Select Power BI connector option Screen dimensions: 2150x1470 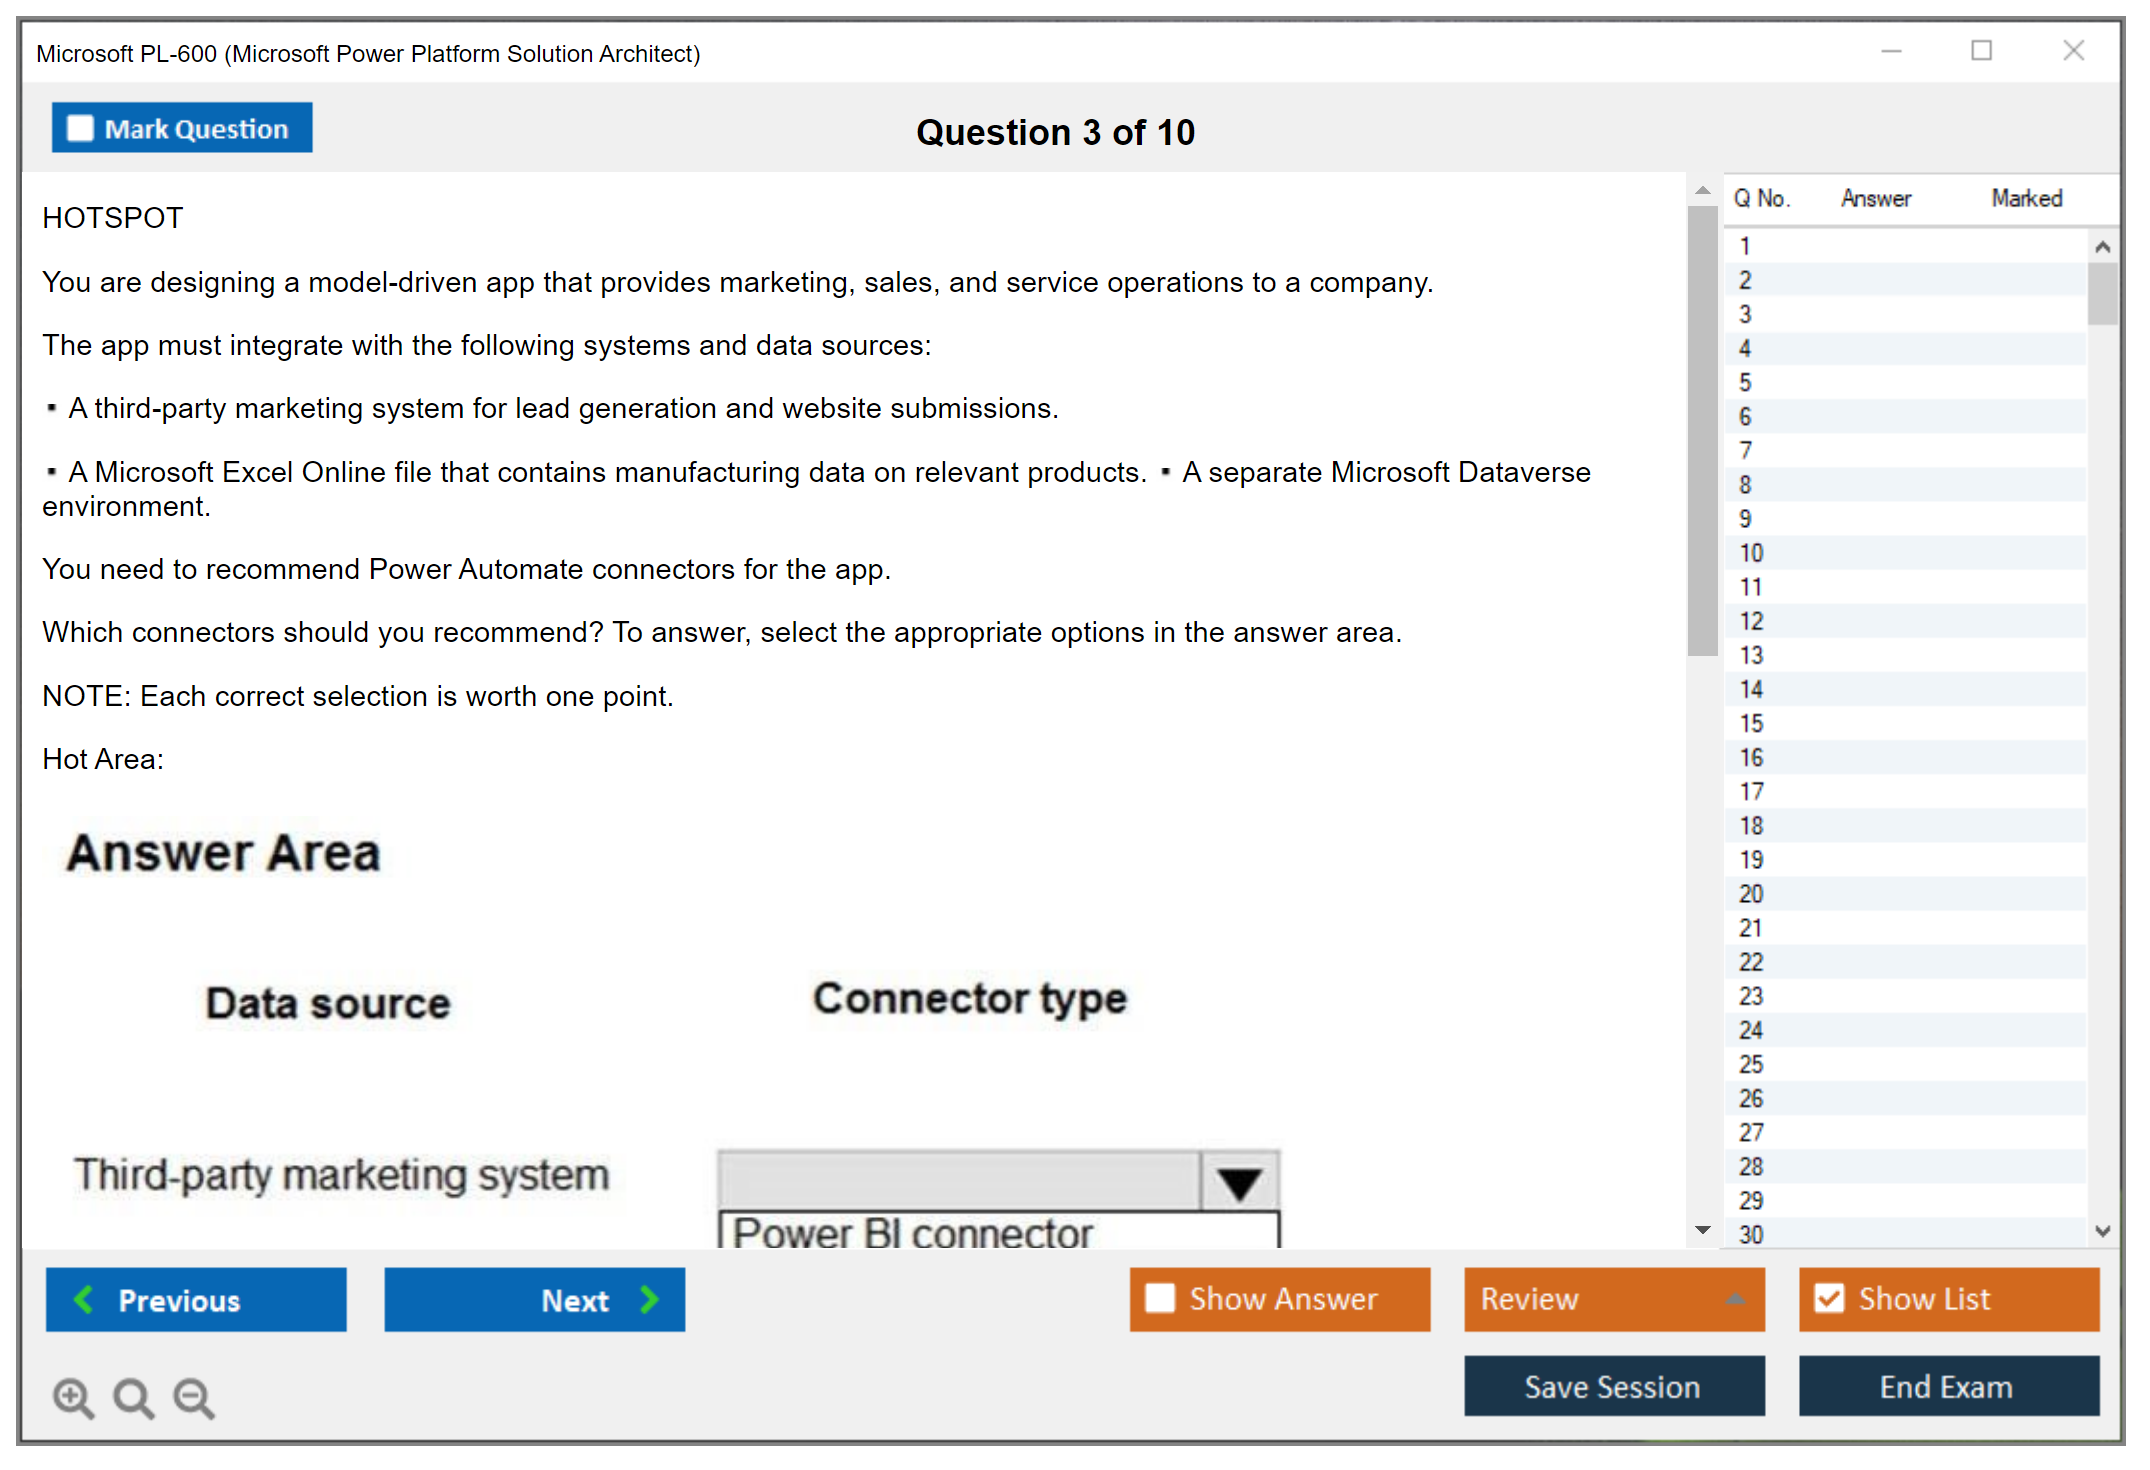[x=912, y=1232]
